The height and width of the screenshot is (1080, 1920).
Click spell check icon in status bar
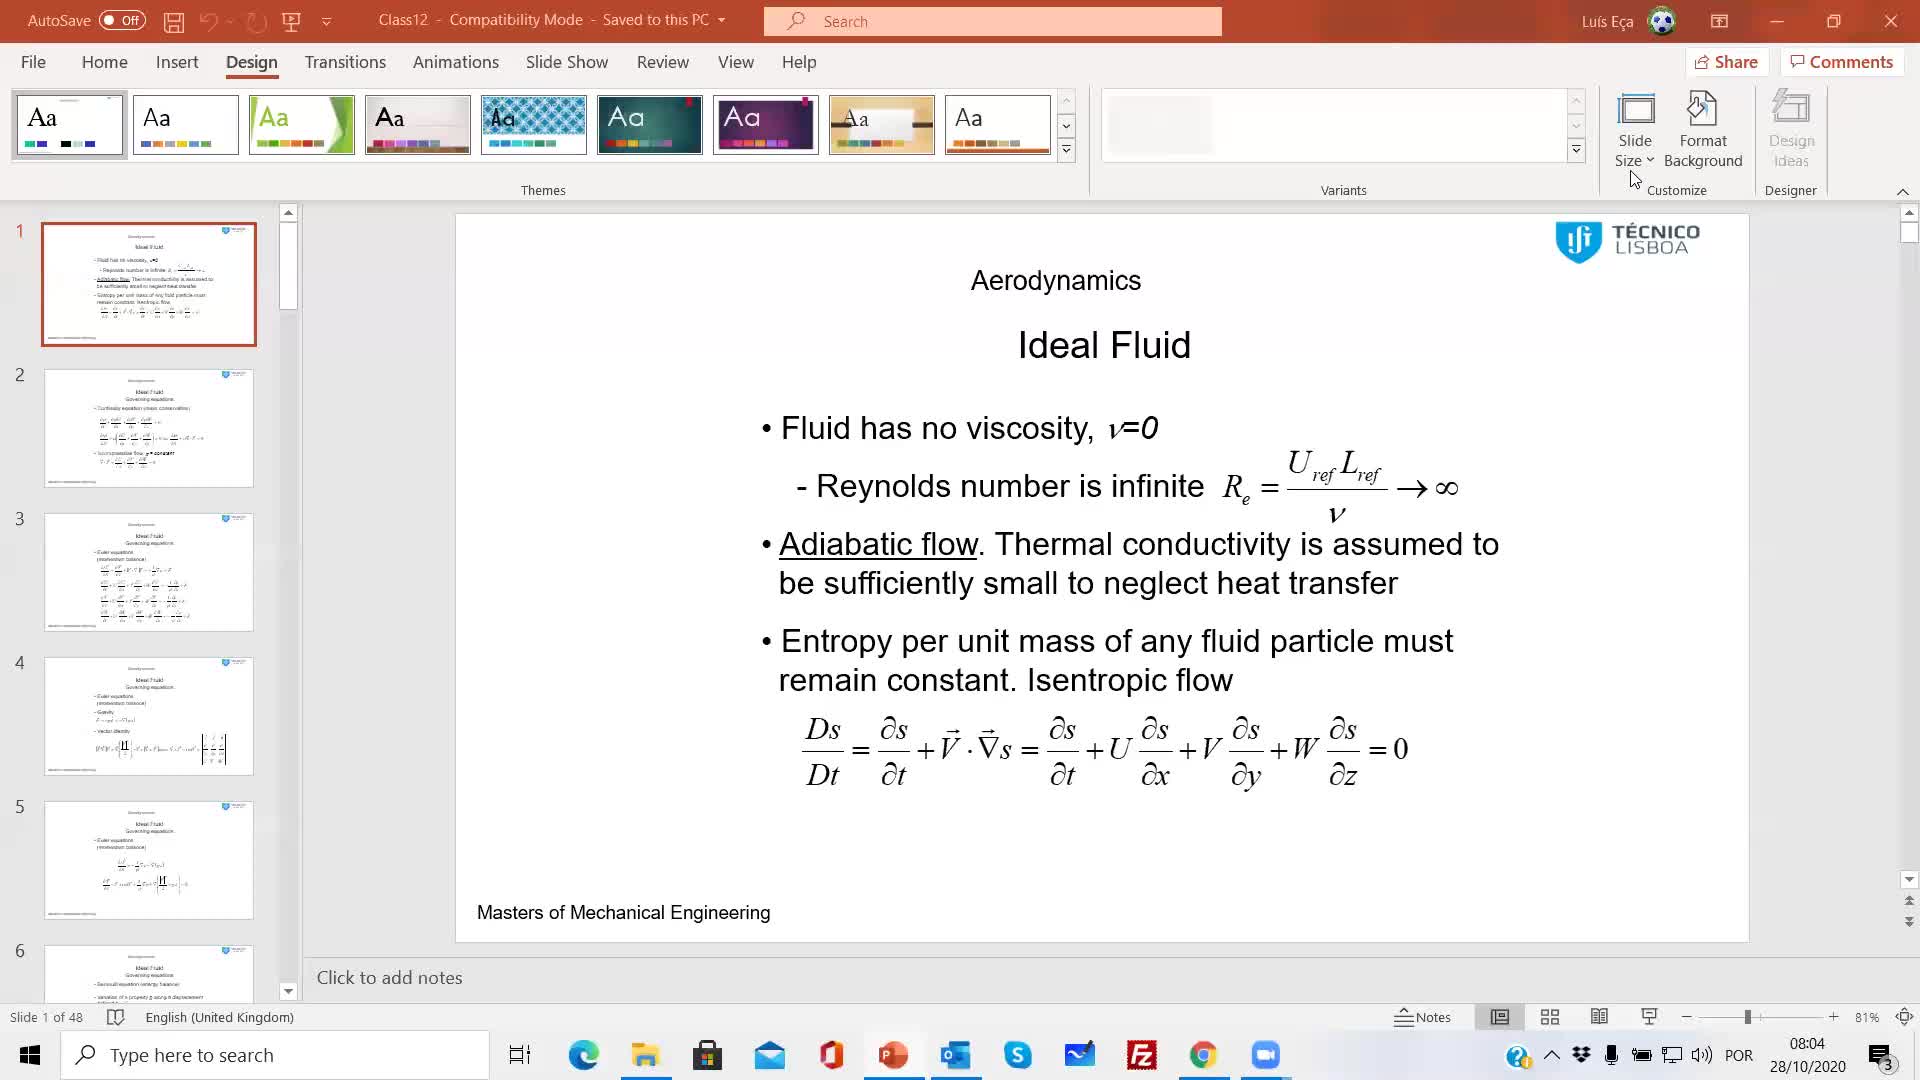[115, 1017]
